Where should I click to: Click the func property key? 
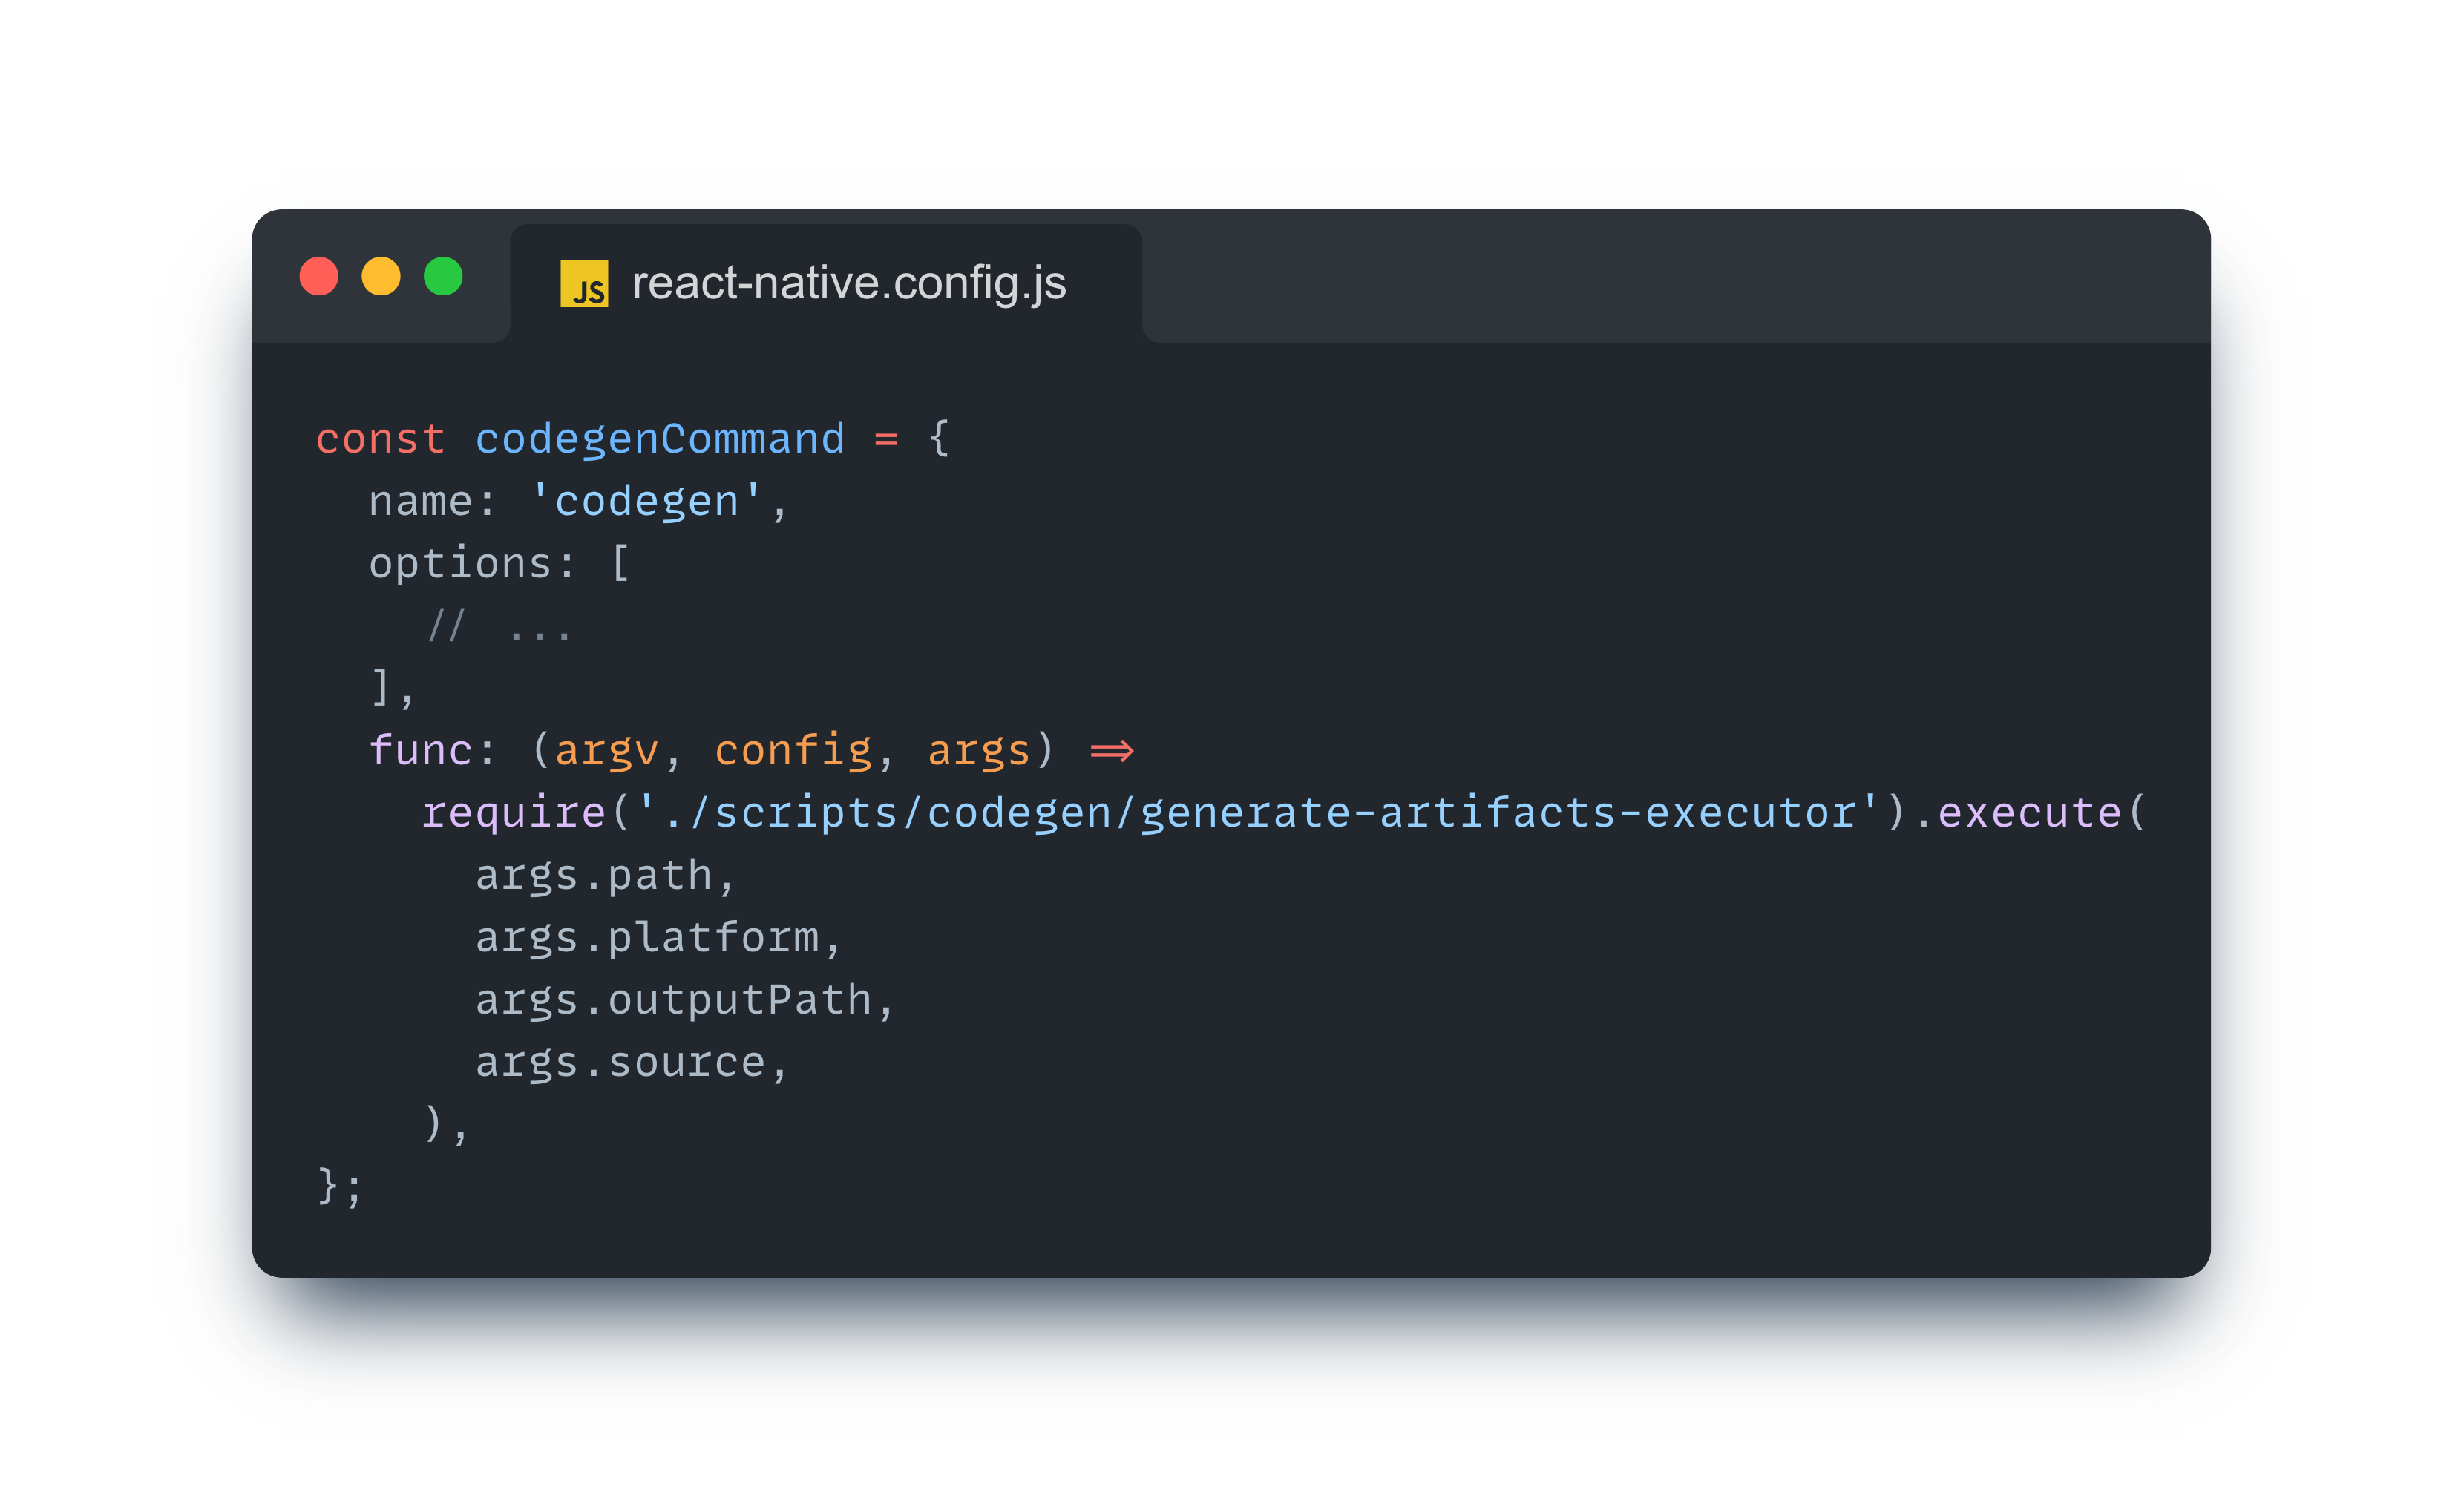(x=420, y=751)
